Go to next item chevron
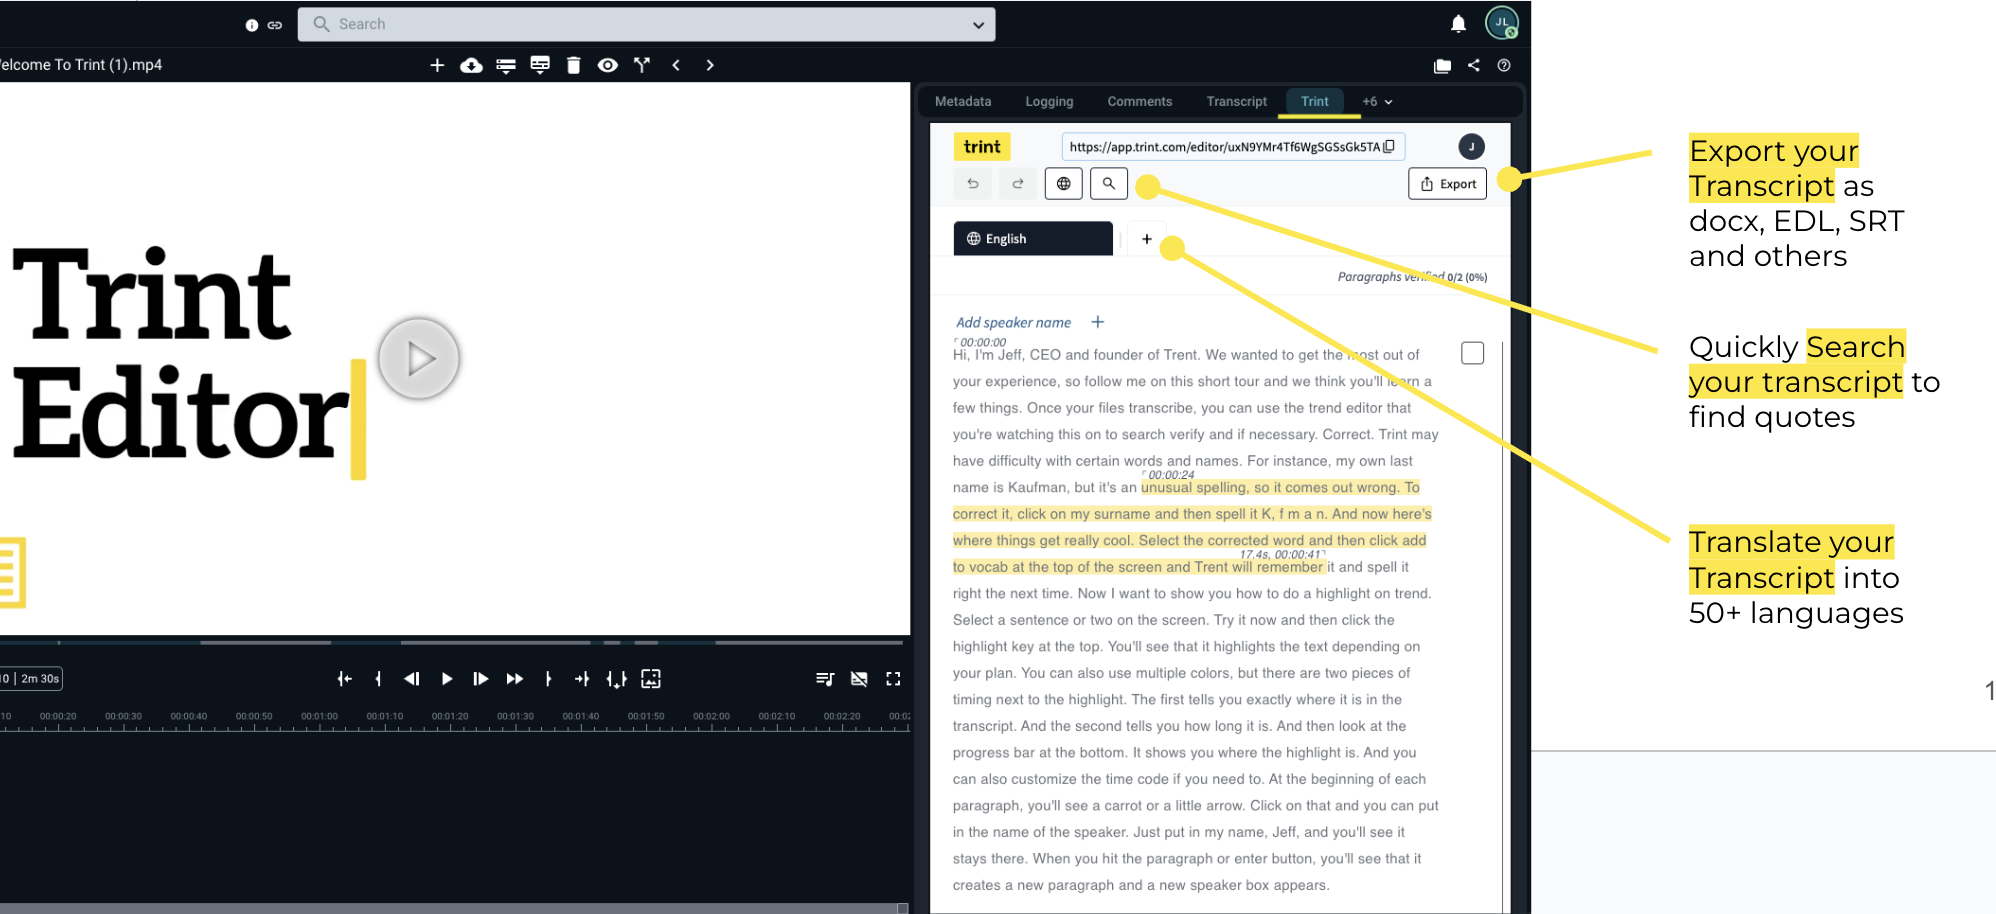This screenshot has height=914, width=1996. pyautogui.click(x=710, y=65)
